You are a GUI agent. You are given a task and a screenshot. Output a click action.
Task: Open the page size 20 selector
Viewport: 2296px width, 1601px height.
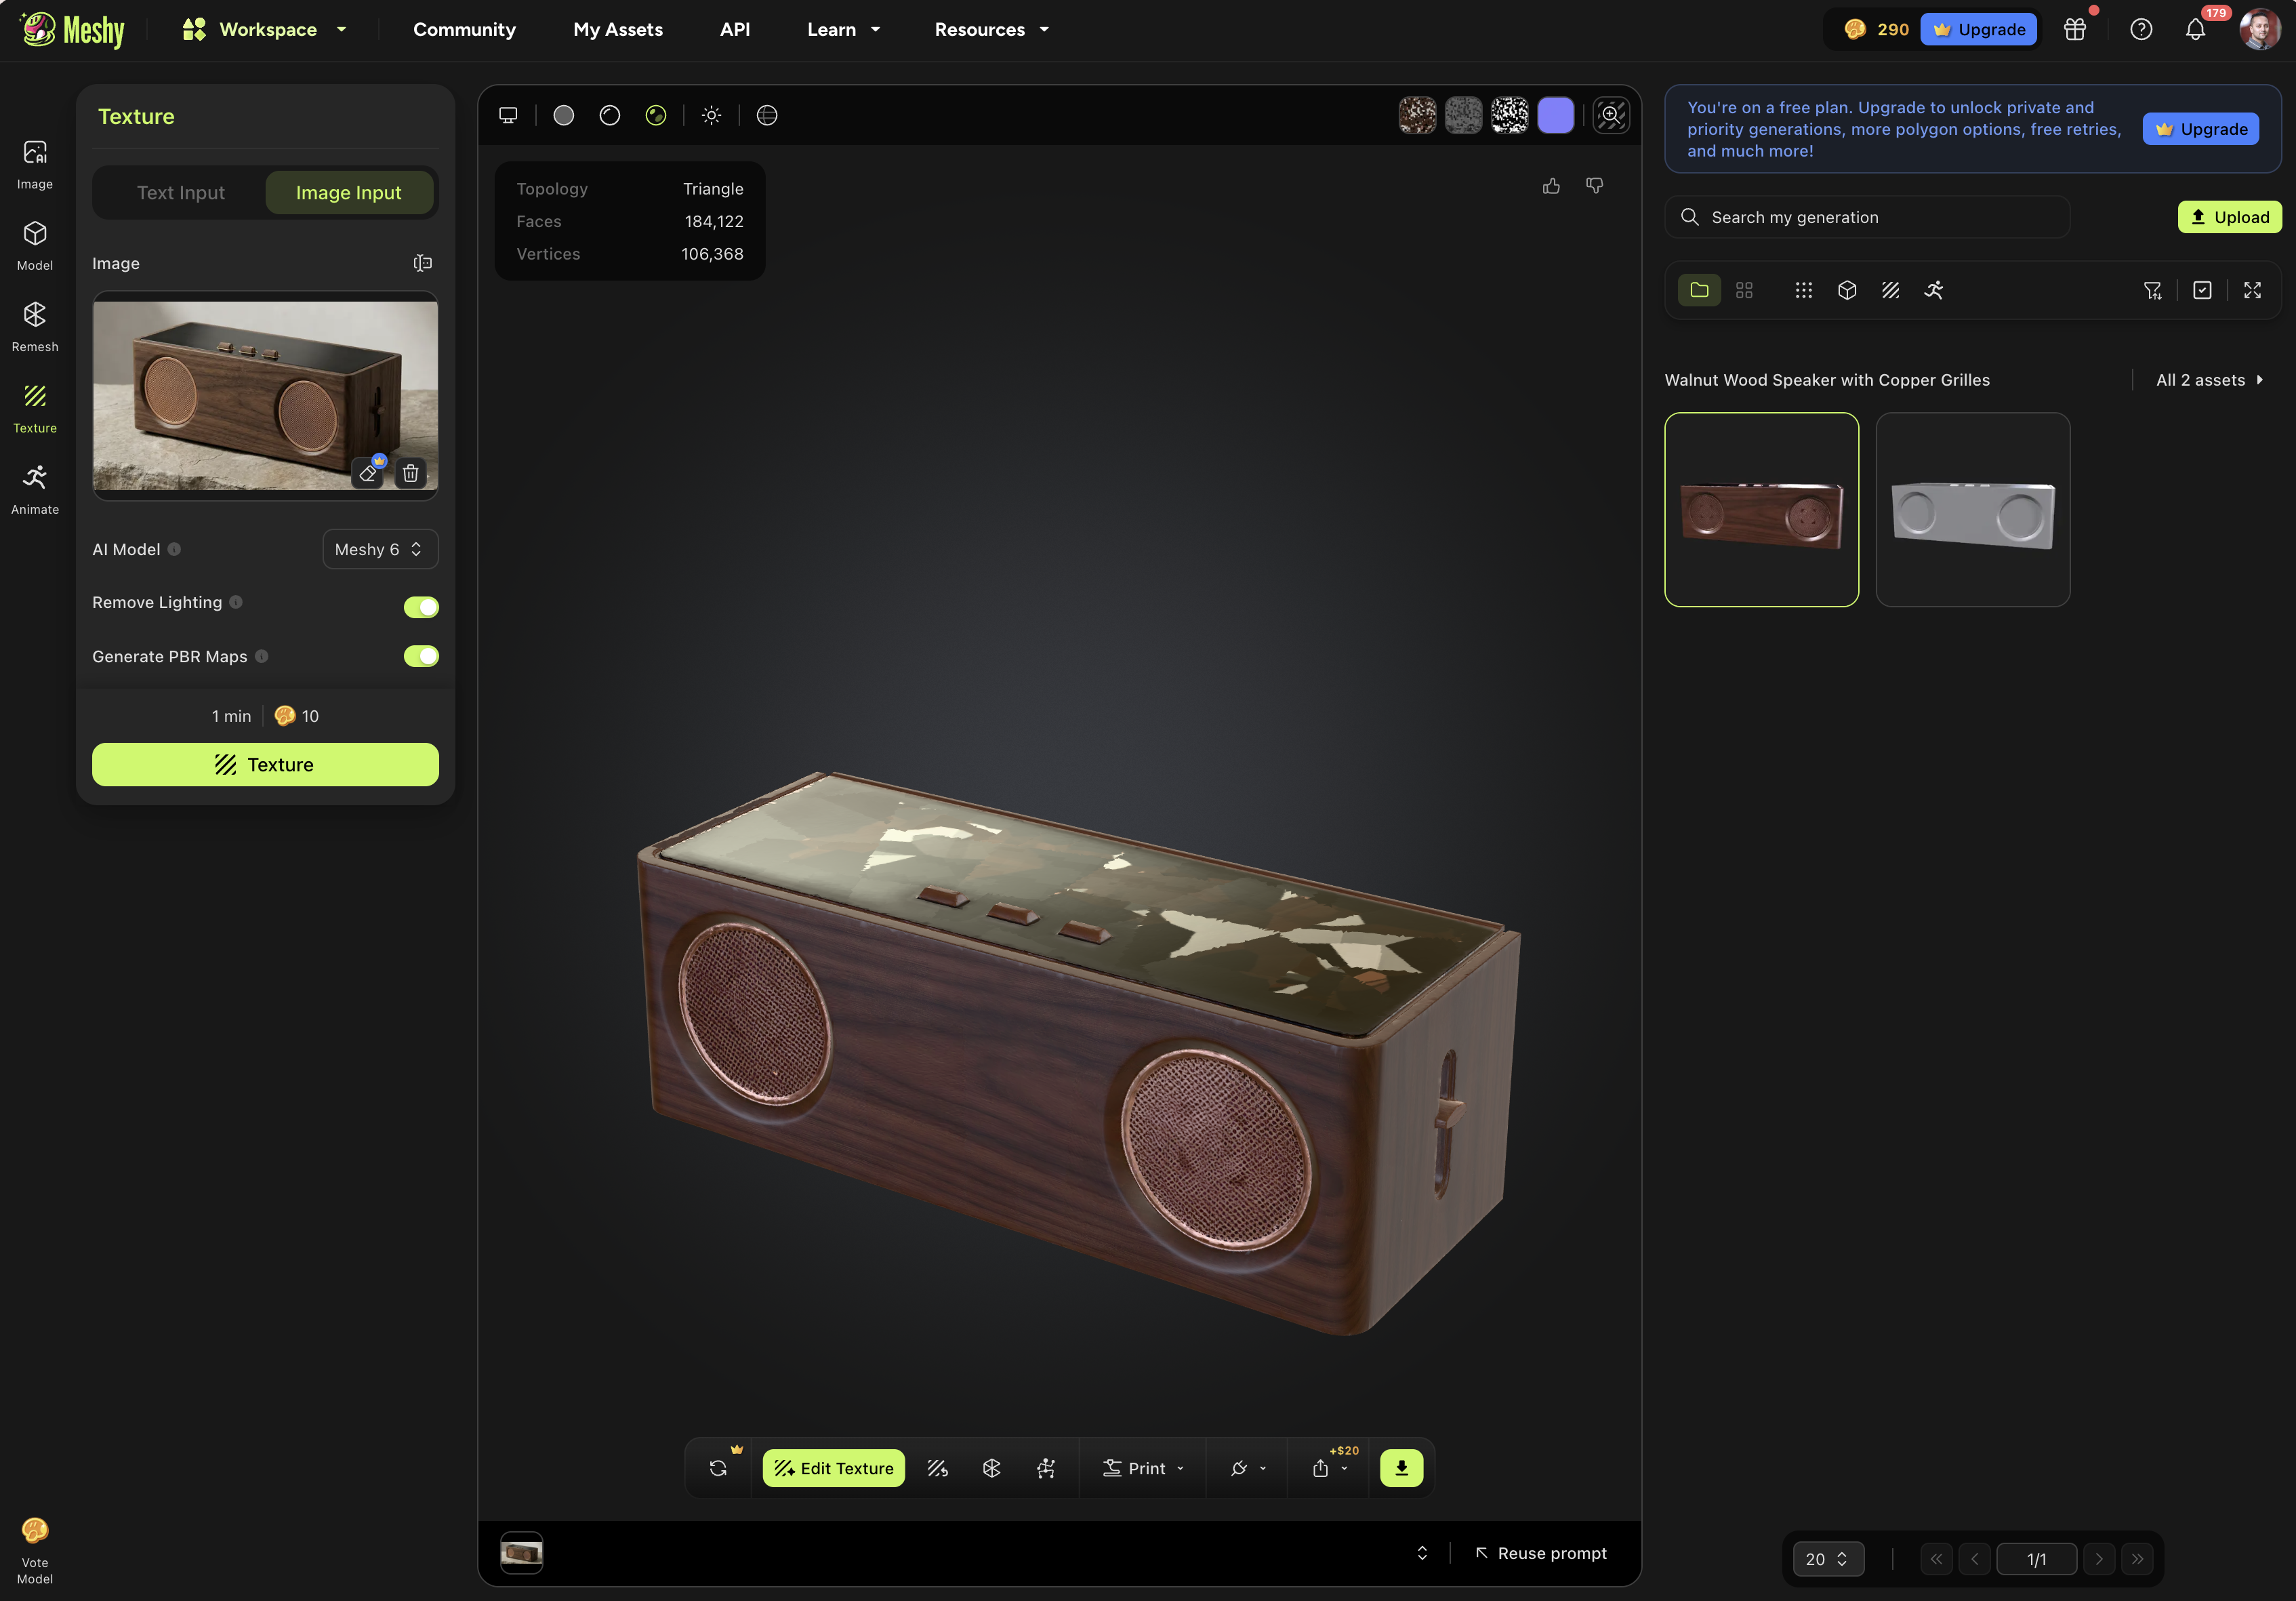point(1827,1559)
